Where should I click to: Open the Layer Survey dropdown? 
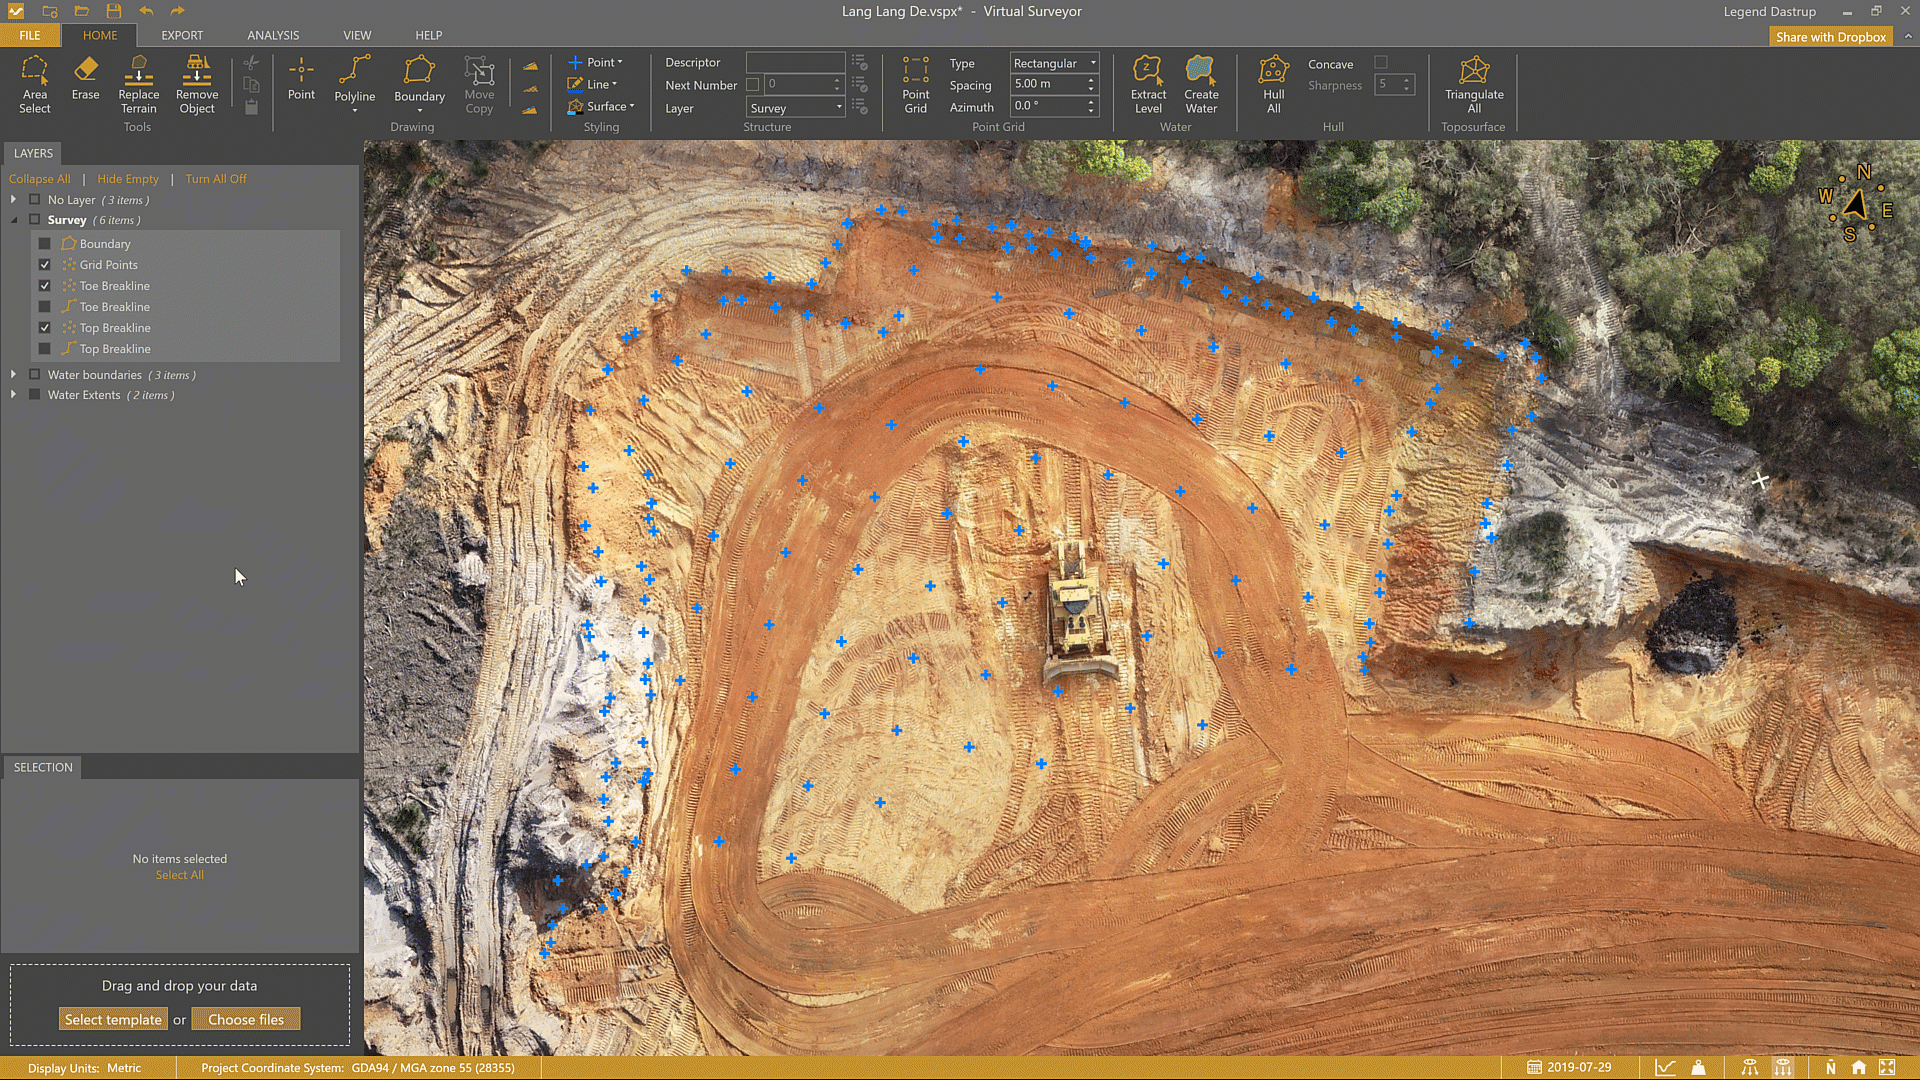[x=796, y=108]
